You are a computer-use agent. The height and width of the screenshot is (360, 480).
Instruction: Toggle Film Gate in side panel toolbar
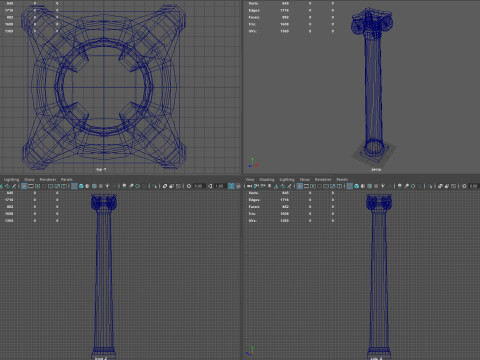point(306,186)
